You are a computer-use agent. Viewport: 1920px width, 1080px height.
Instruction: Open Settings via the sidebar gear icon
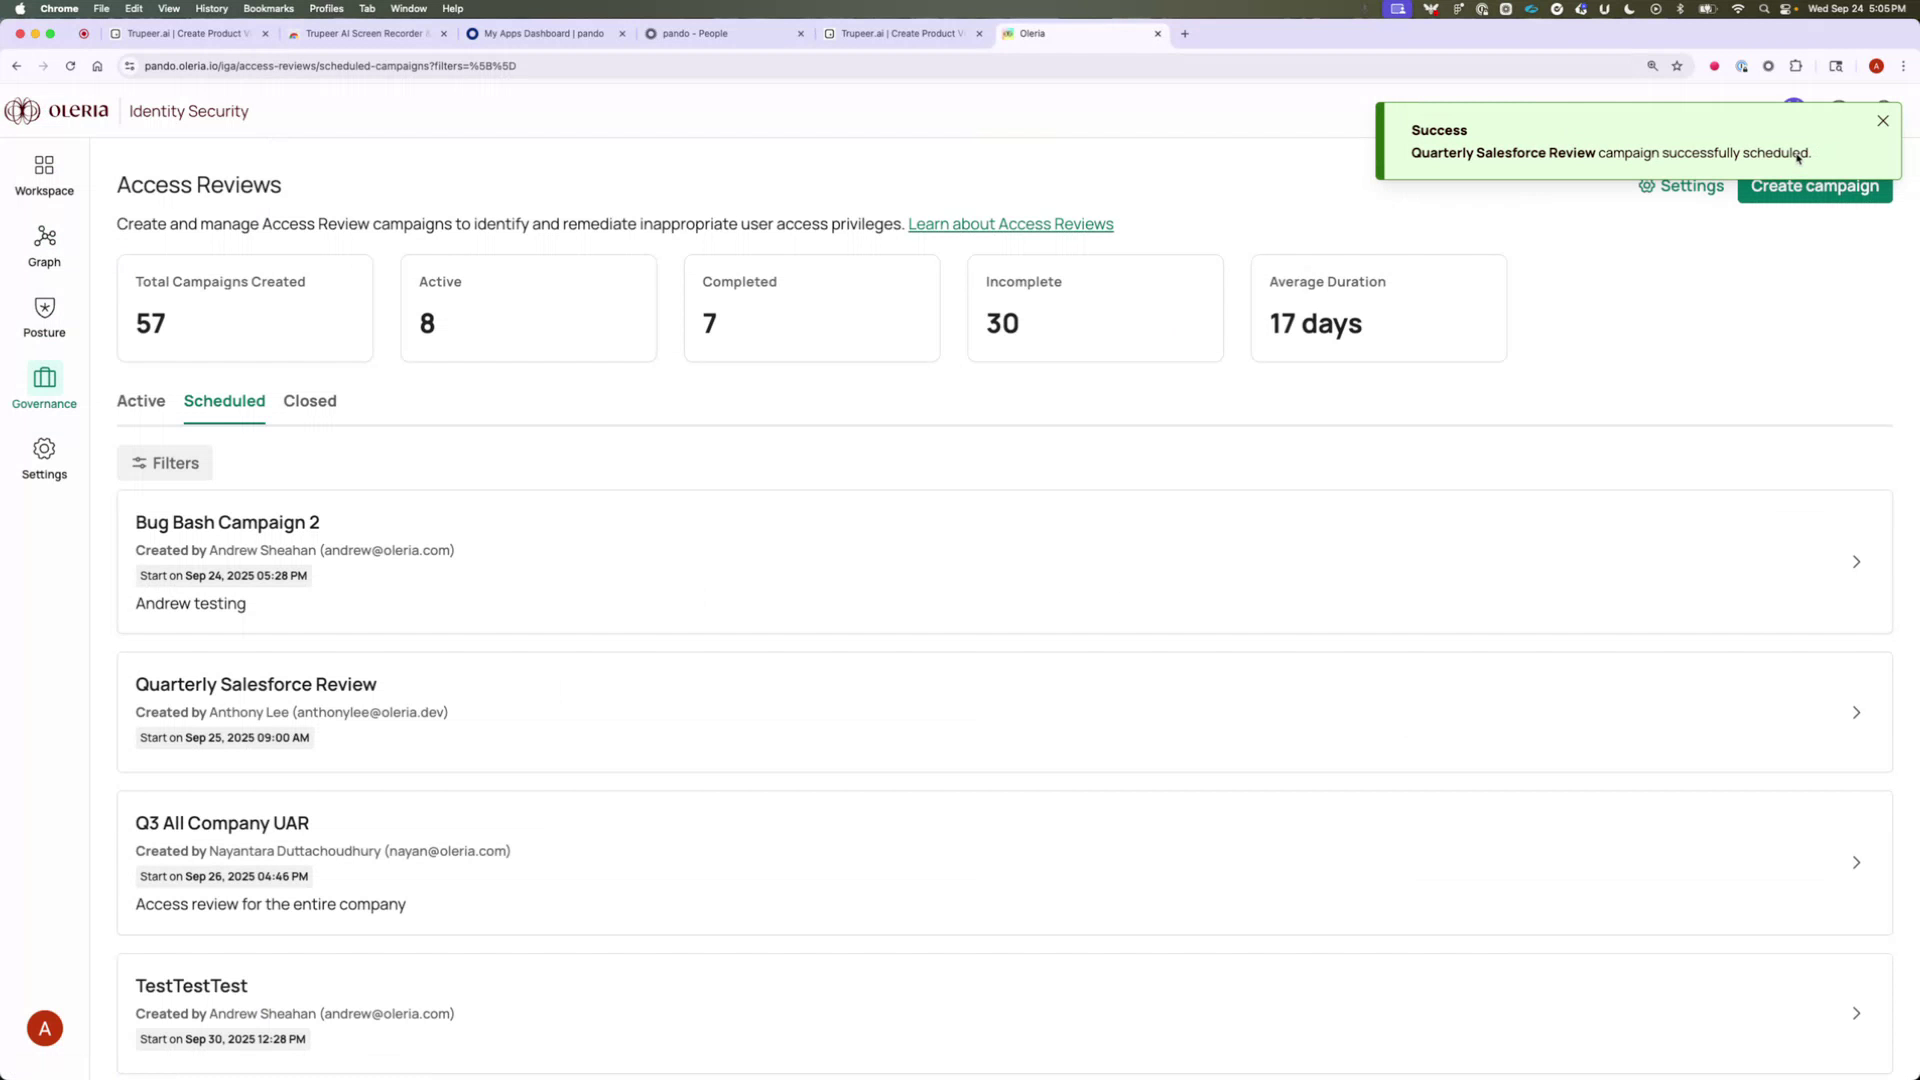coord(43,458)
